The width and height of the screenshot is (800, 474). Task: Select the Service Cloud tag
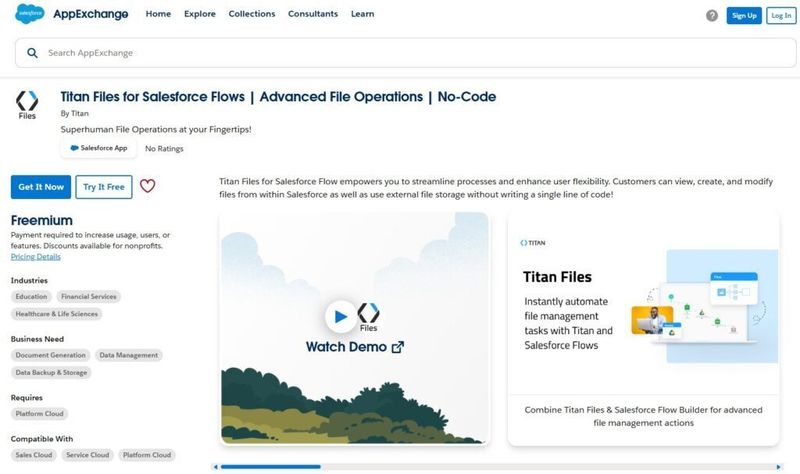[x=88, y=455]
